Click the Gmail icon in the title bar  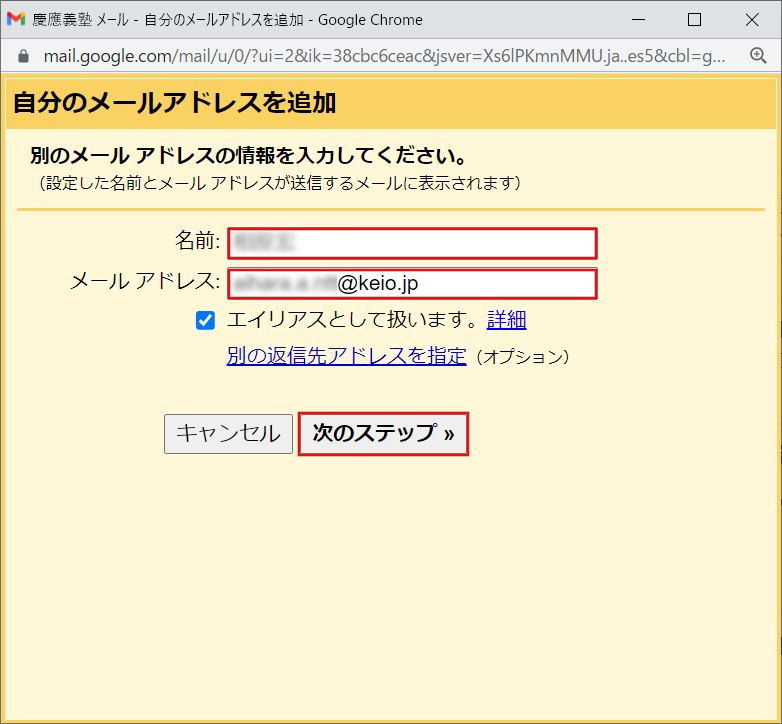[16, 19]
